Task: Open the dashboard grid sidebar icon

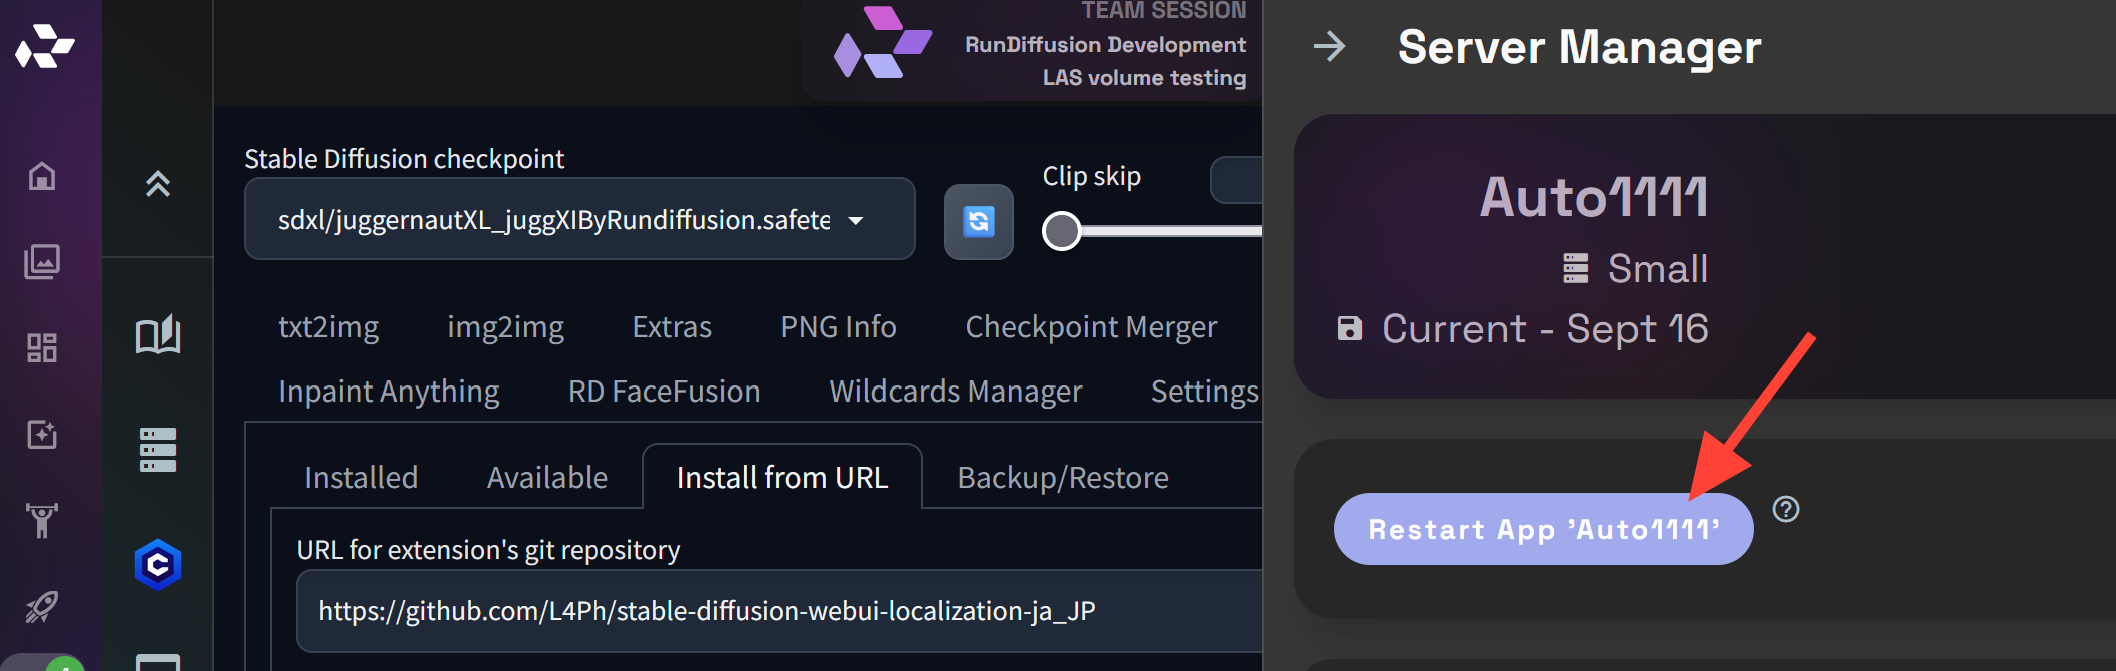Action: (42, 348)
